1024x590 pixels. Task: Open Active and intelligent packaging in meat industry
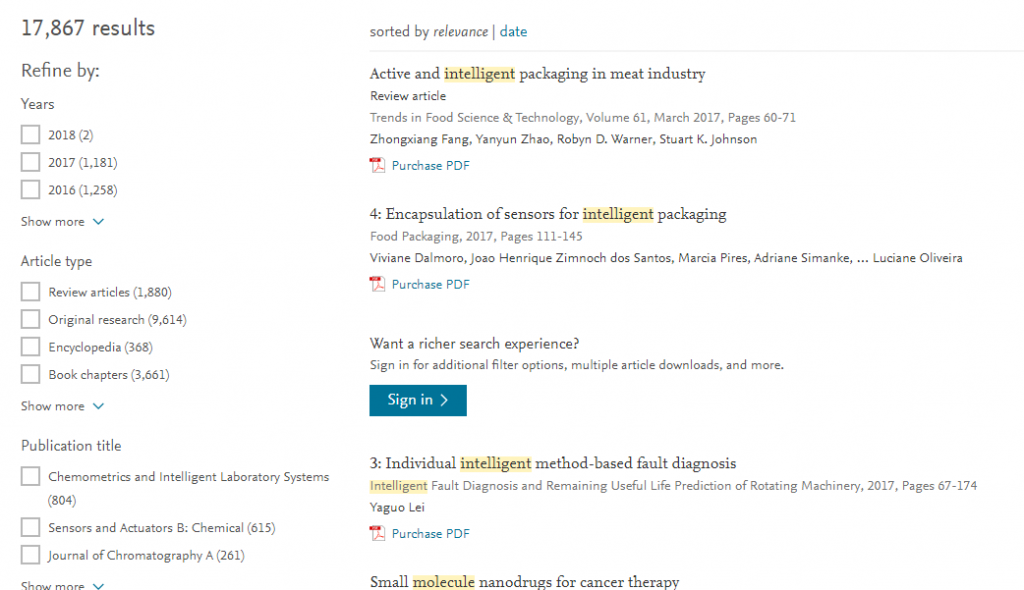pos(537,74)
